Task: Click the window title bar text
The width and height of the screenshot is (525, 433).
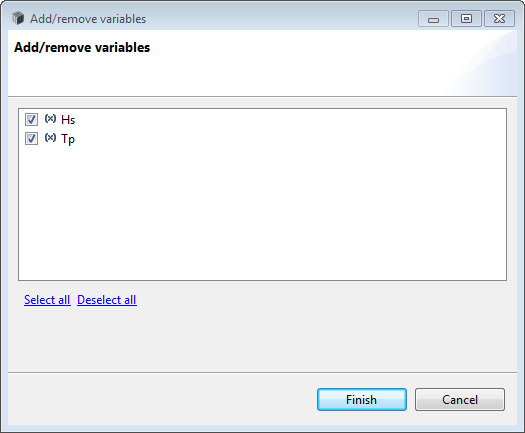Action: coord(88,19)
